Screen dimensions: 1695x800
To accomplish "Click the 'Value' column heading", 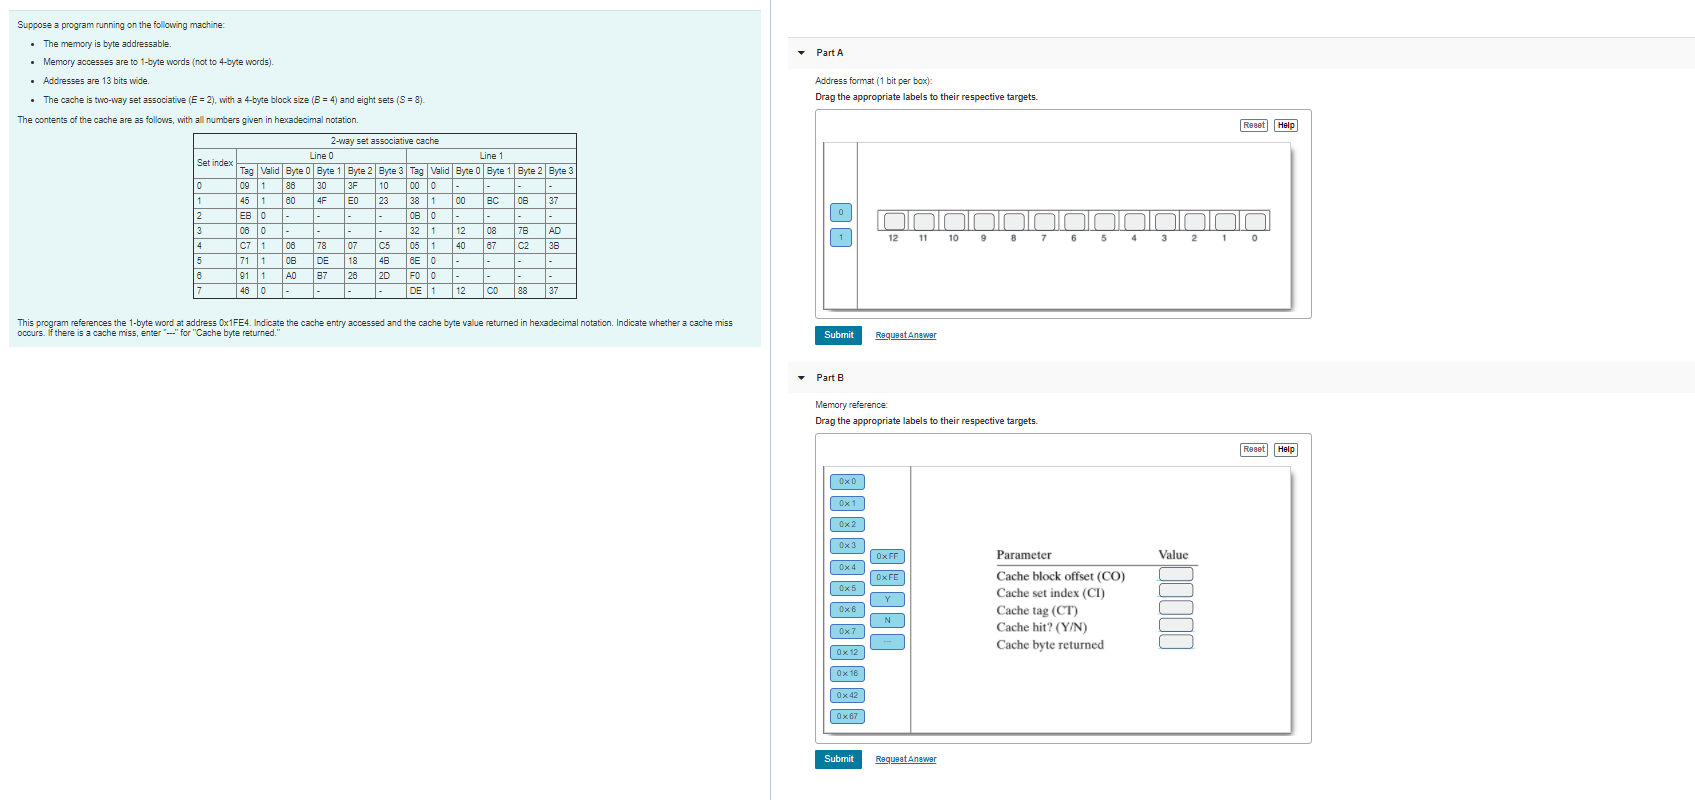I will click(1173, 555).
